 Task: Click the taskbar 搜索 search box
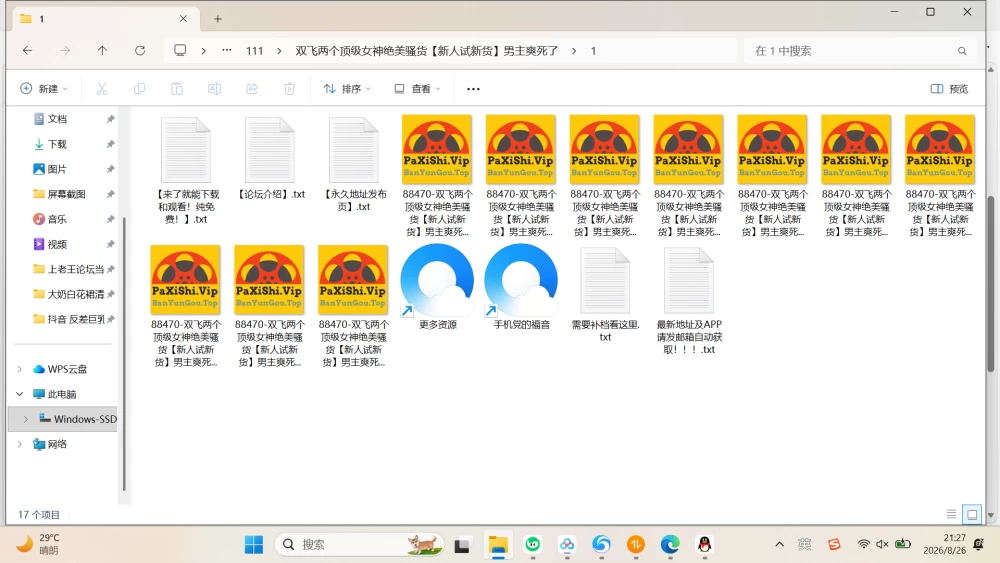click(360, 545)
